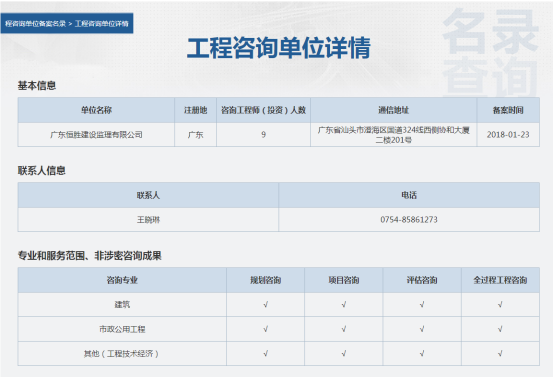Click the 咨询工程师（投资）人数 header
This screenshot has width=554, height=377.
point(263,110)
